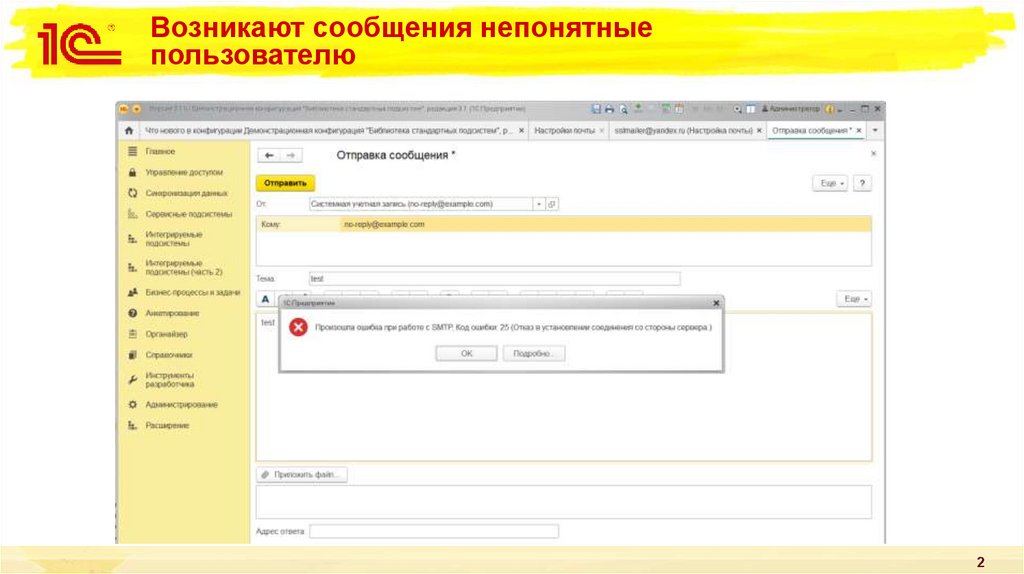Click the yellow Отправить button

point(285,183)
